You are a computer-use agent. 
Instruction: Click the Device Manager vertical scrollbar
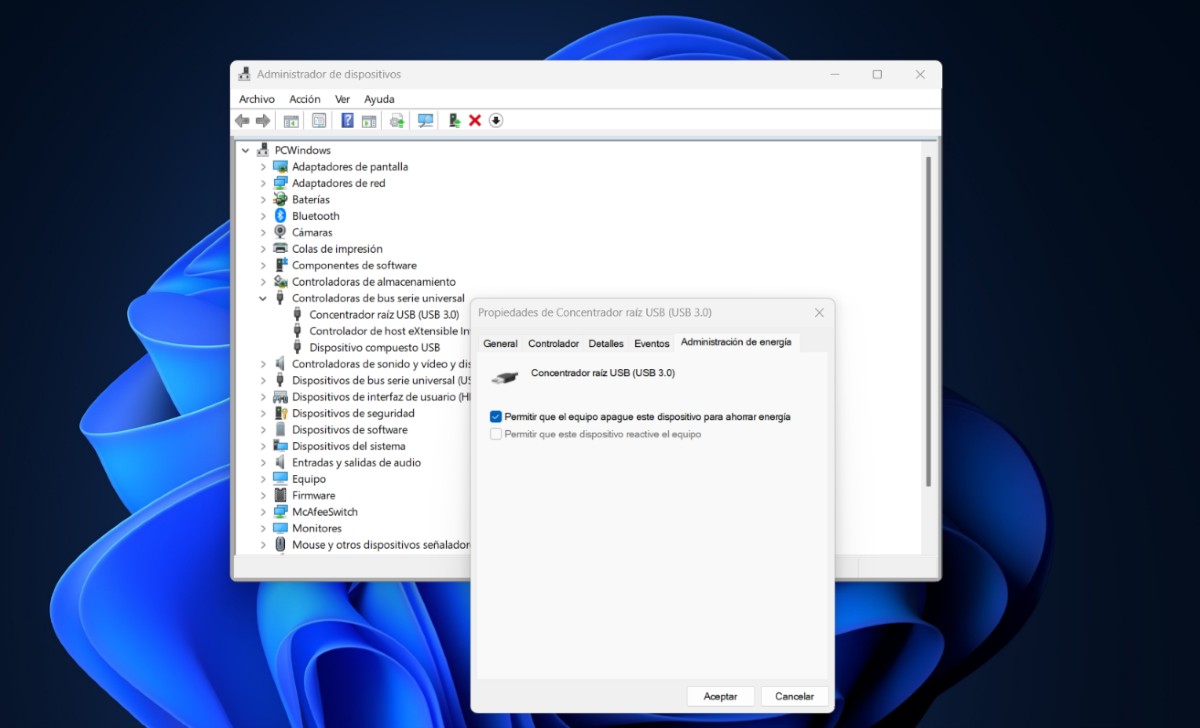928,320
